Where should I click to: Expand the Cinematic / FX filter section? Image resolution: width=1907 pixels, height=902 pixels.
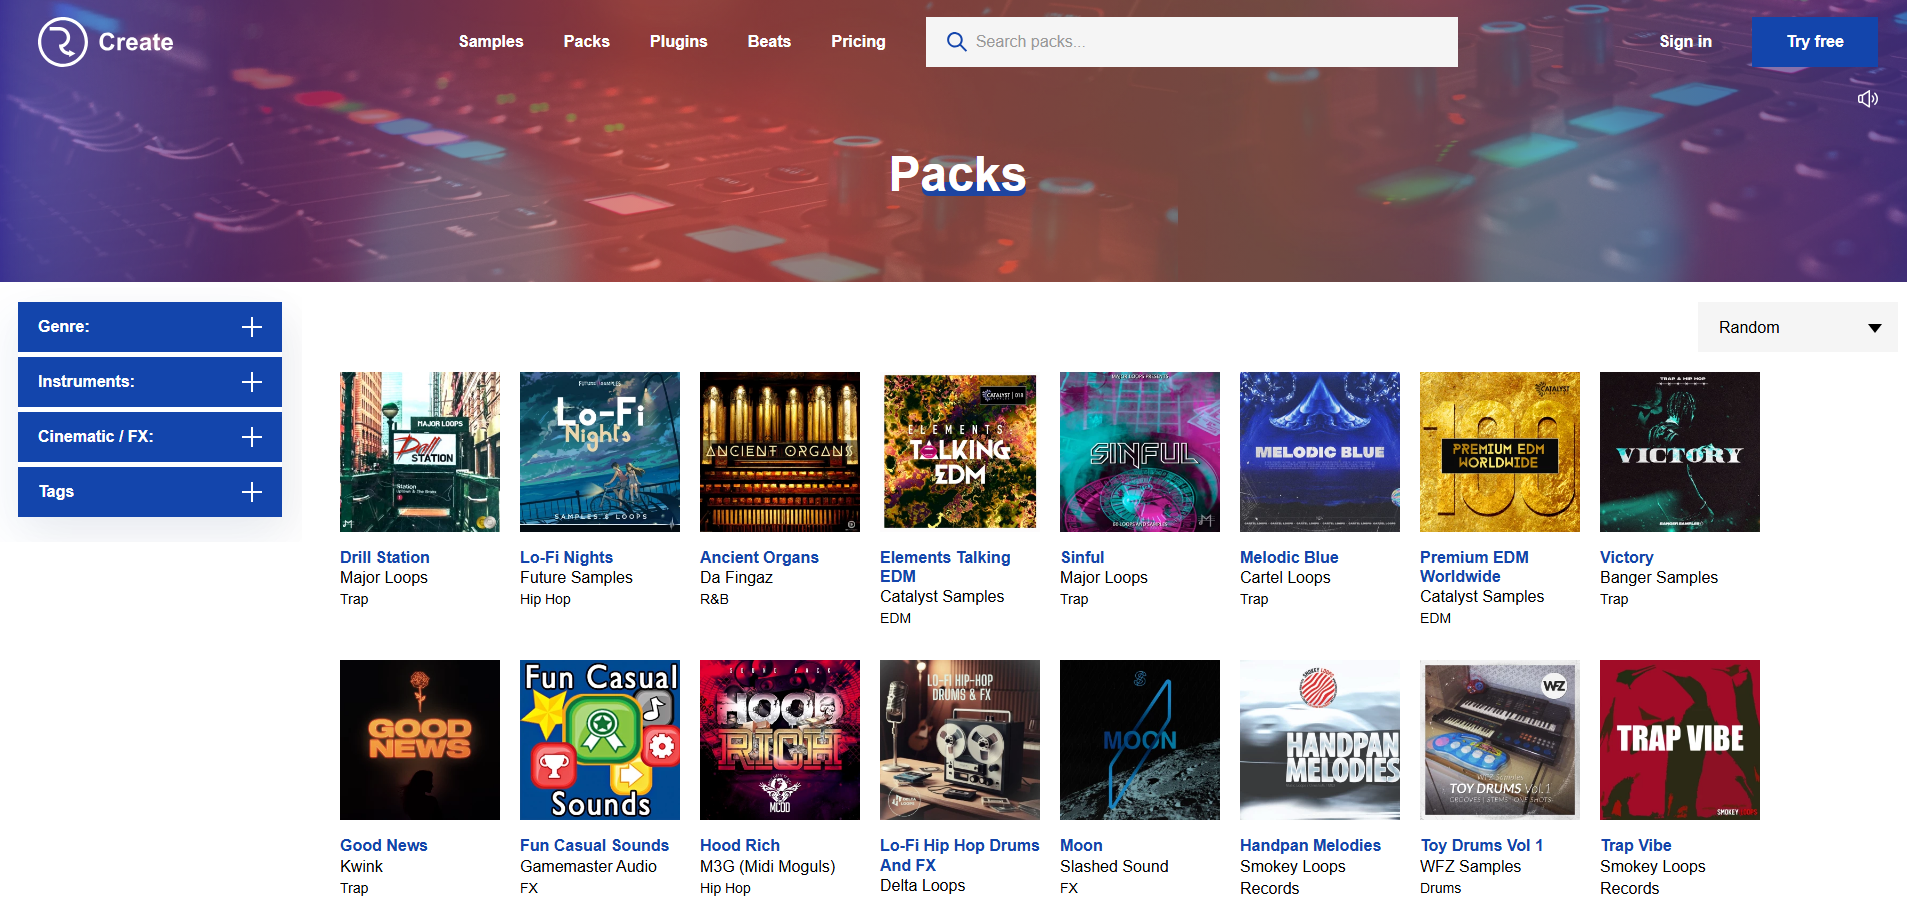click(252, 436)
